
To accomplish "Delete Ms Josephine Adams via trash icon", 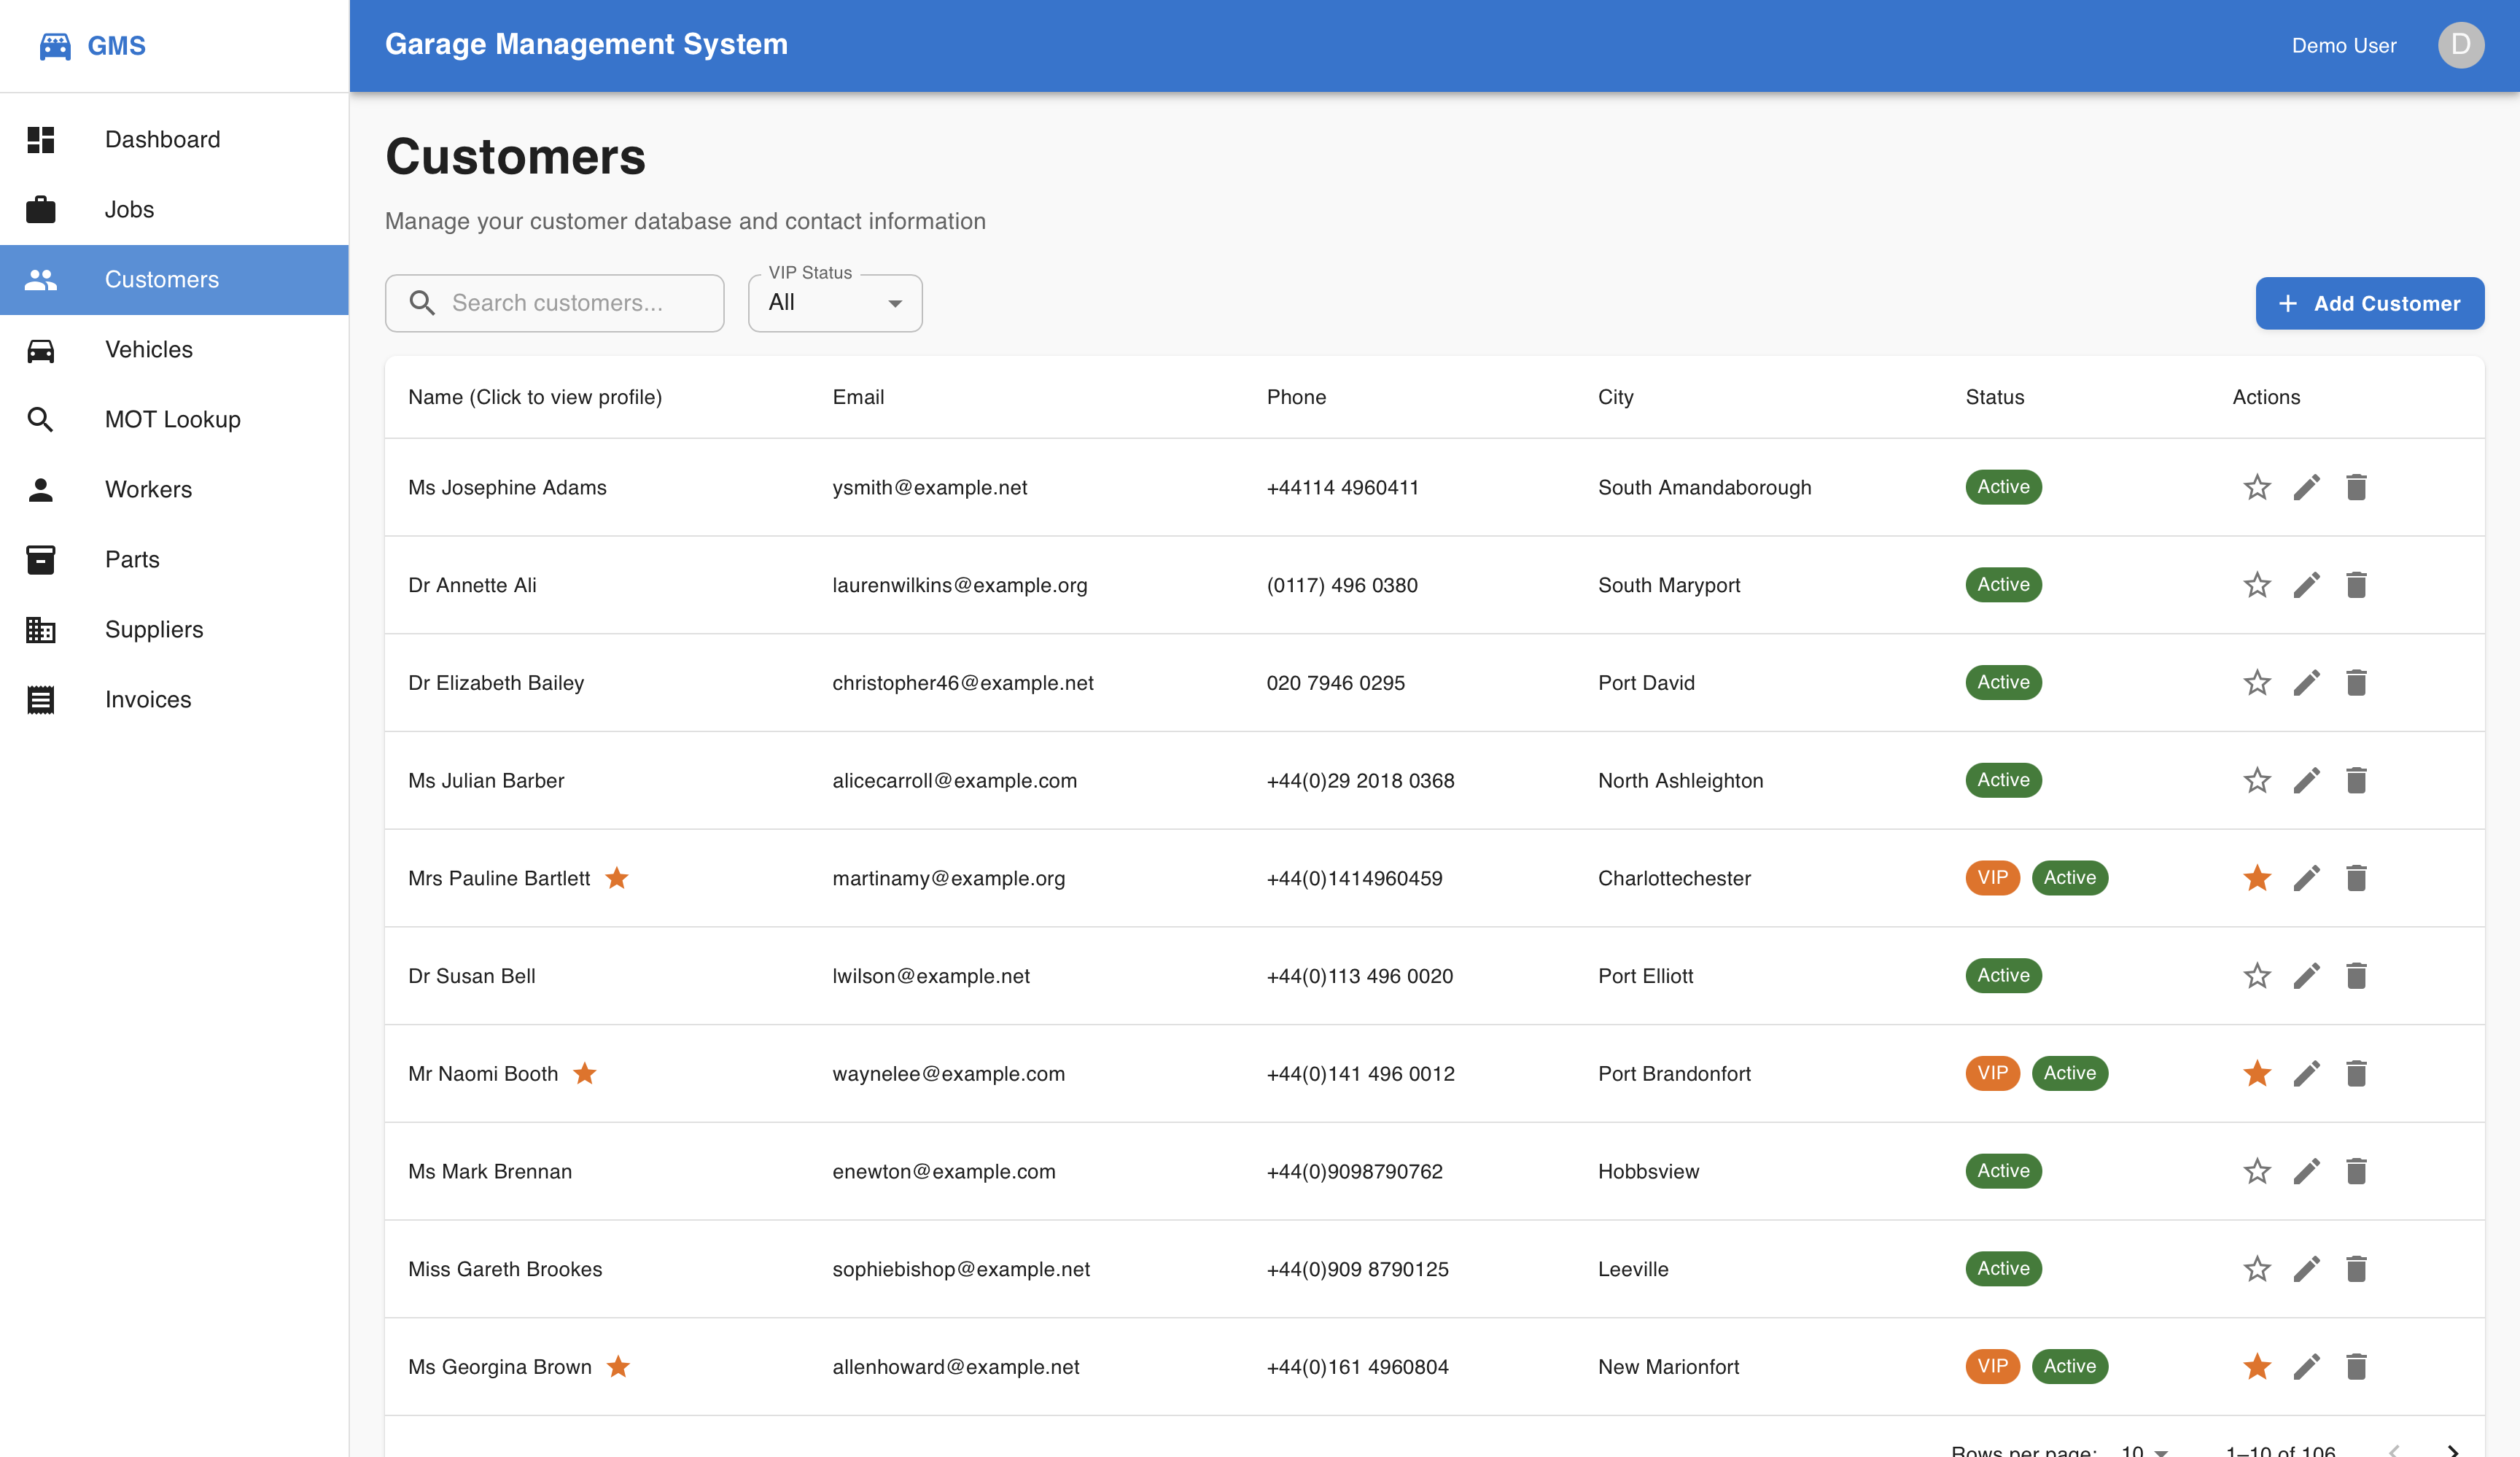I will click(2356, 487).
